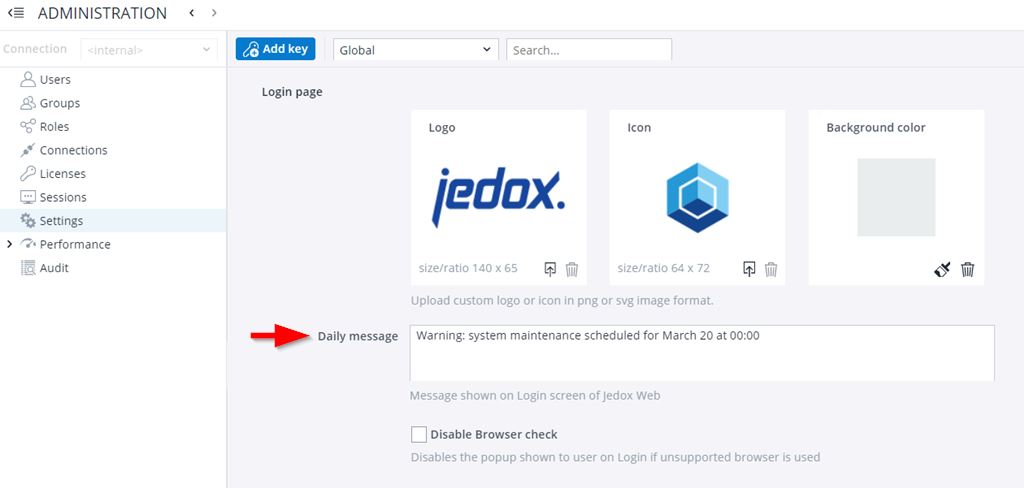Image resolution: width=1024 pixels, height=488 pixels.
Task: Click the blue cube icon image
Action: tap(697, 197)
